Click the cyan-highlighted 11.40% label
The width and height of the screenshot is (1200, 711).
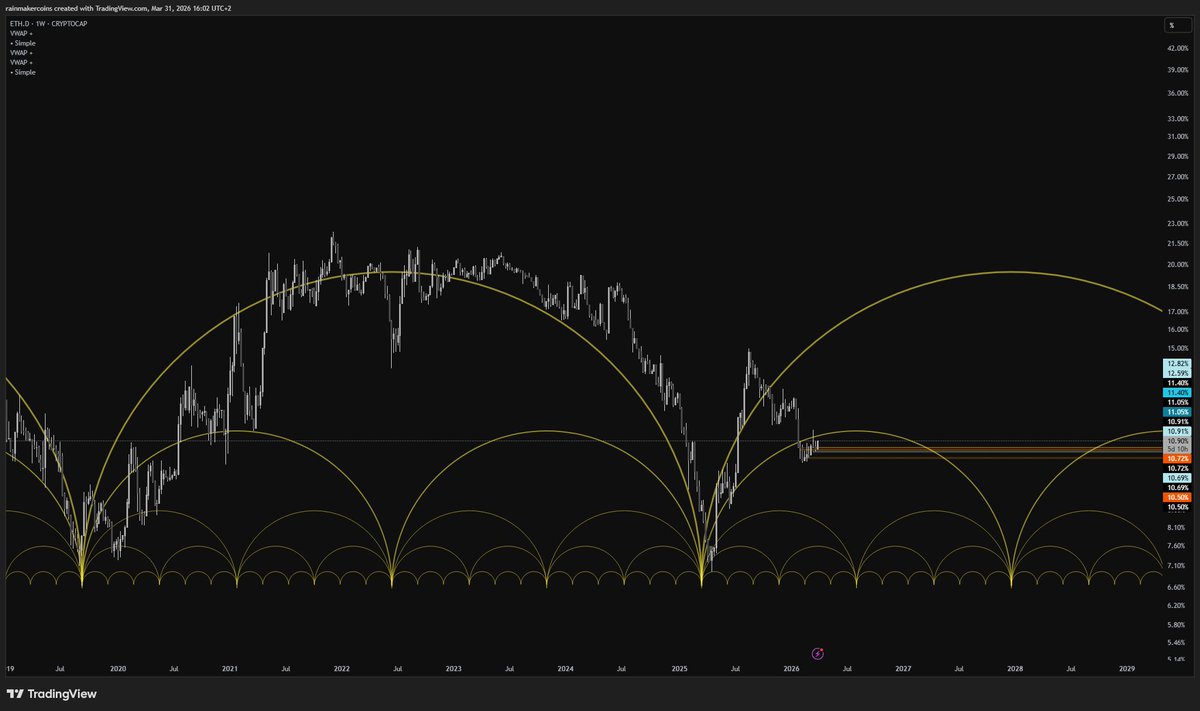(x=1178, y=392)
